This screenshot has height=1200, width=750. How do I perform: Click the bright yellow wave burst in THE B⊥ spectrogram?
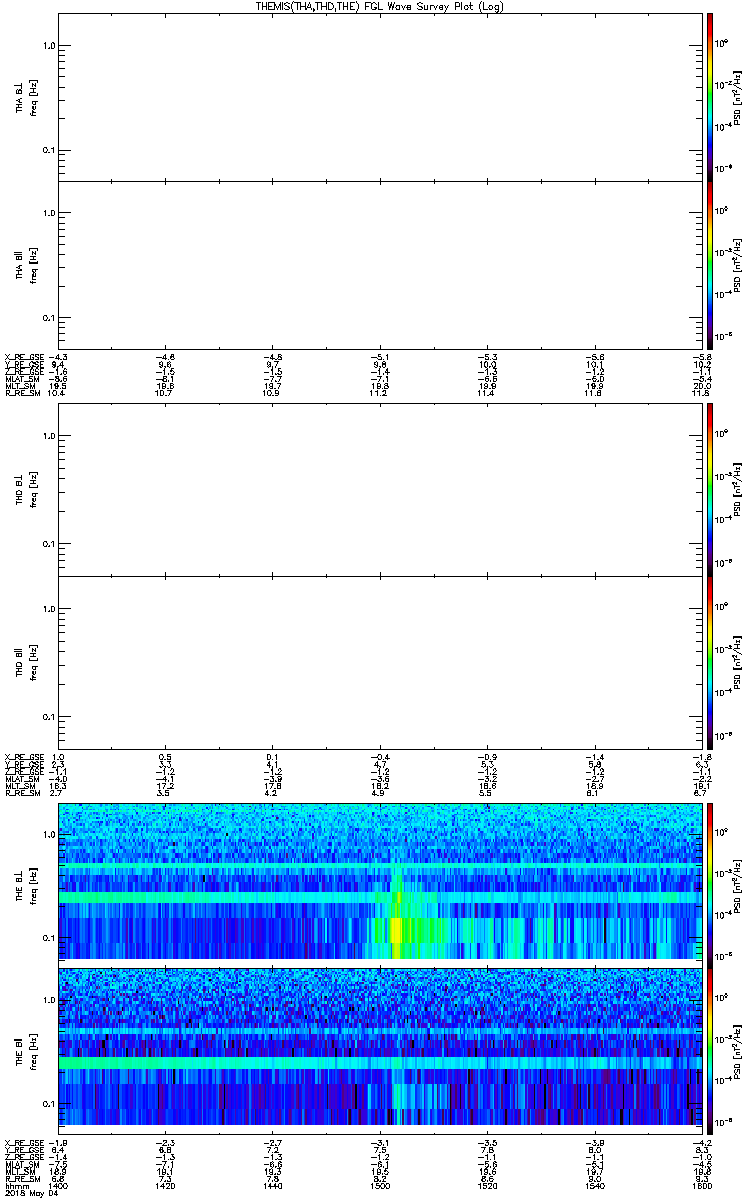pos(396,930)
